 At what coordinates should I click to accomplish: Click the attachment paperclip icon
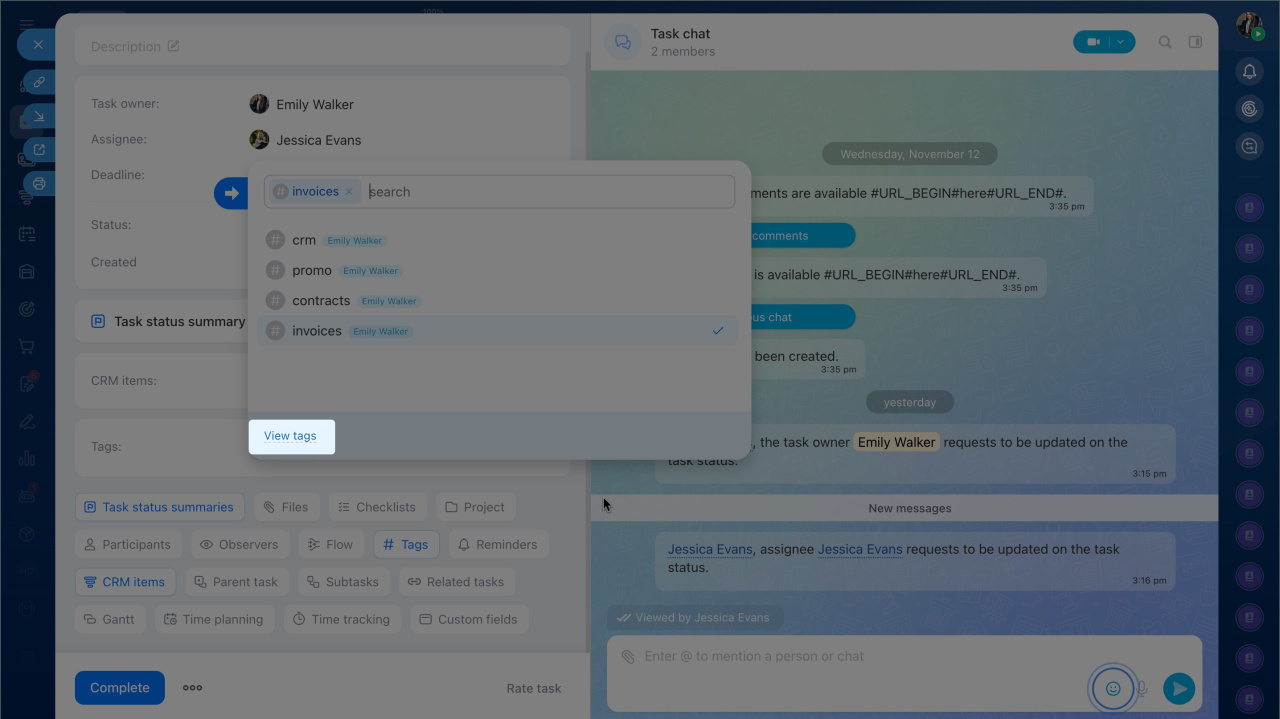click(628, 657)
